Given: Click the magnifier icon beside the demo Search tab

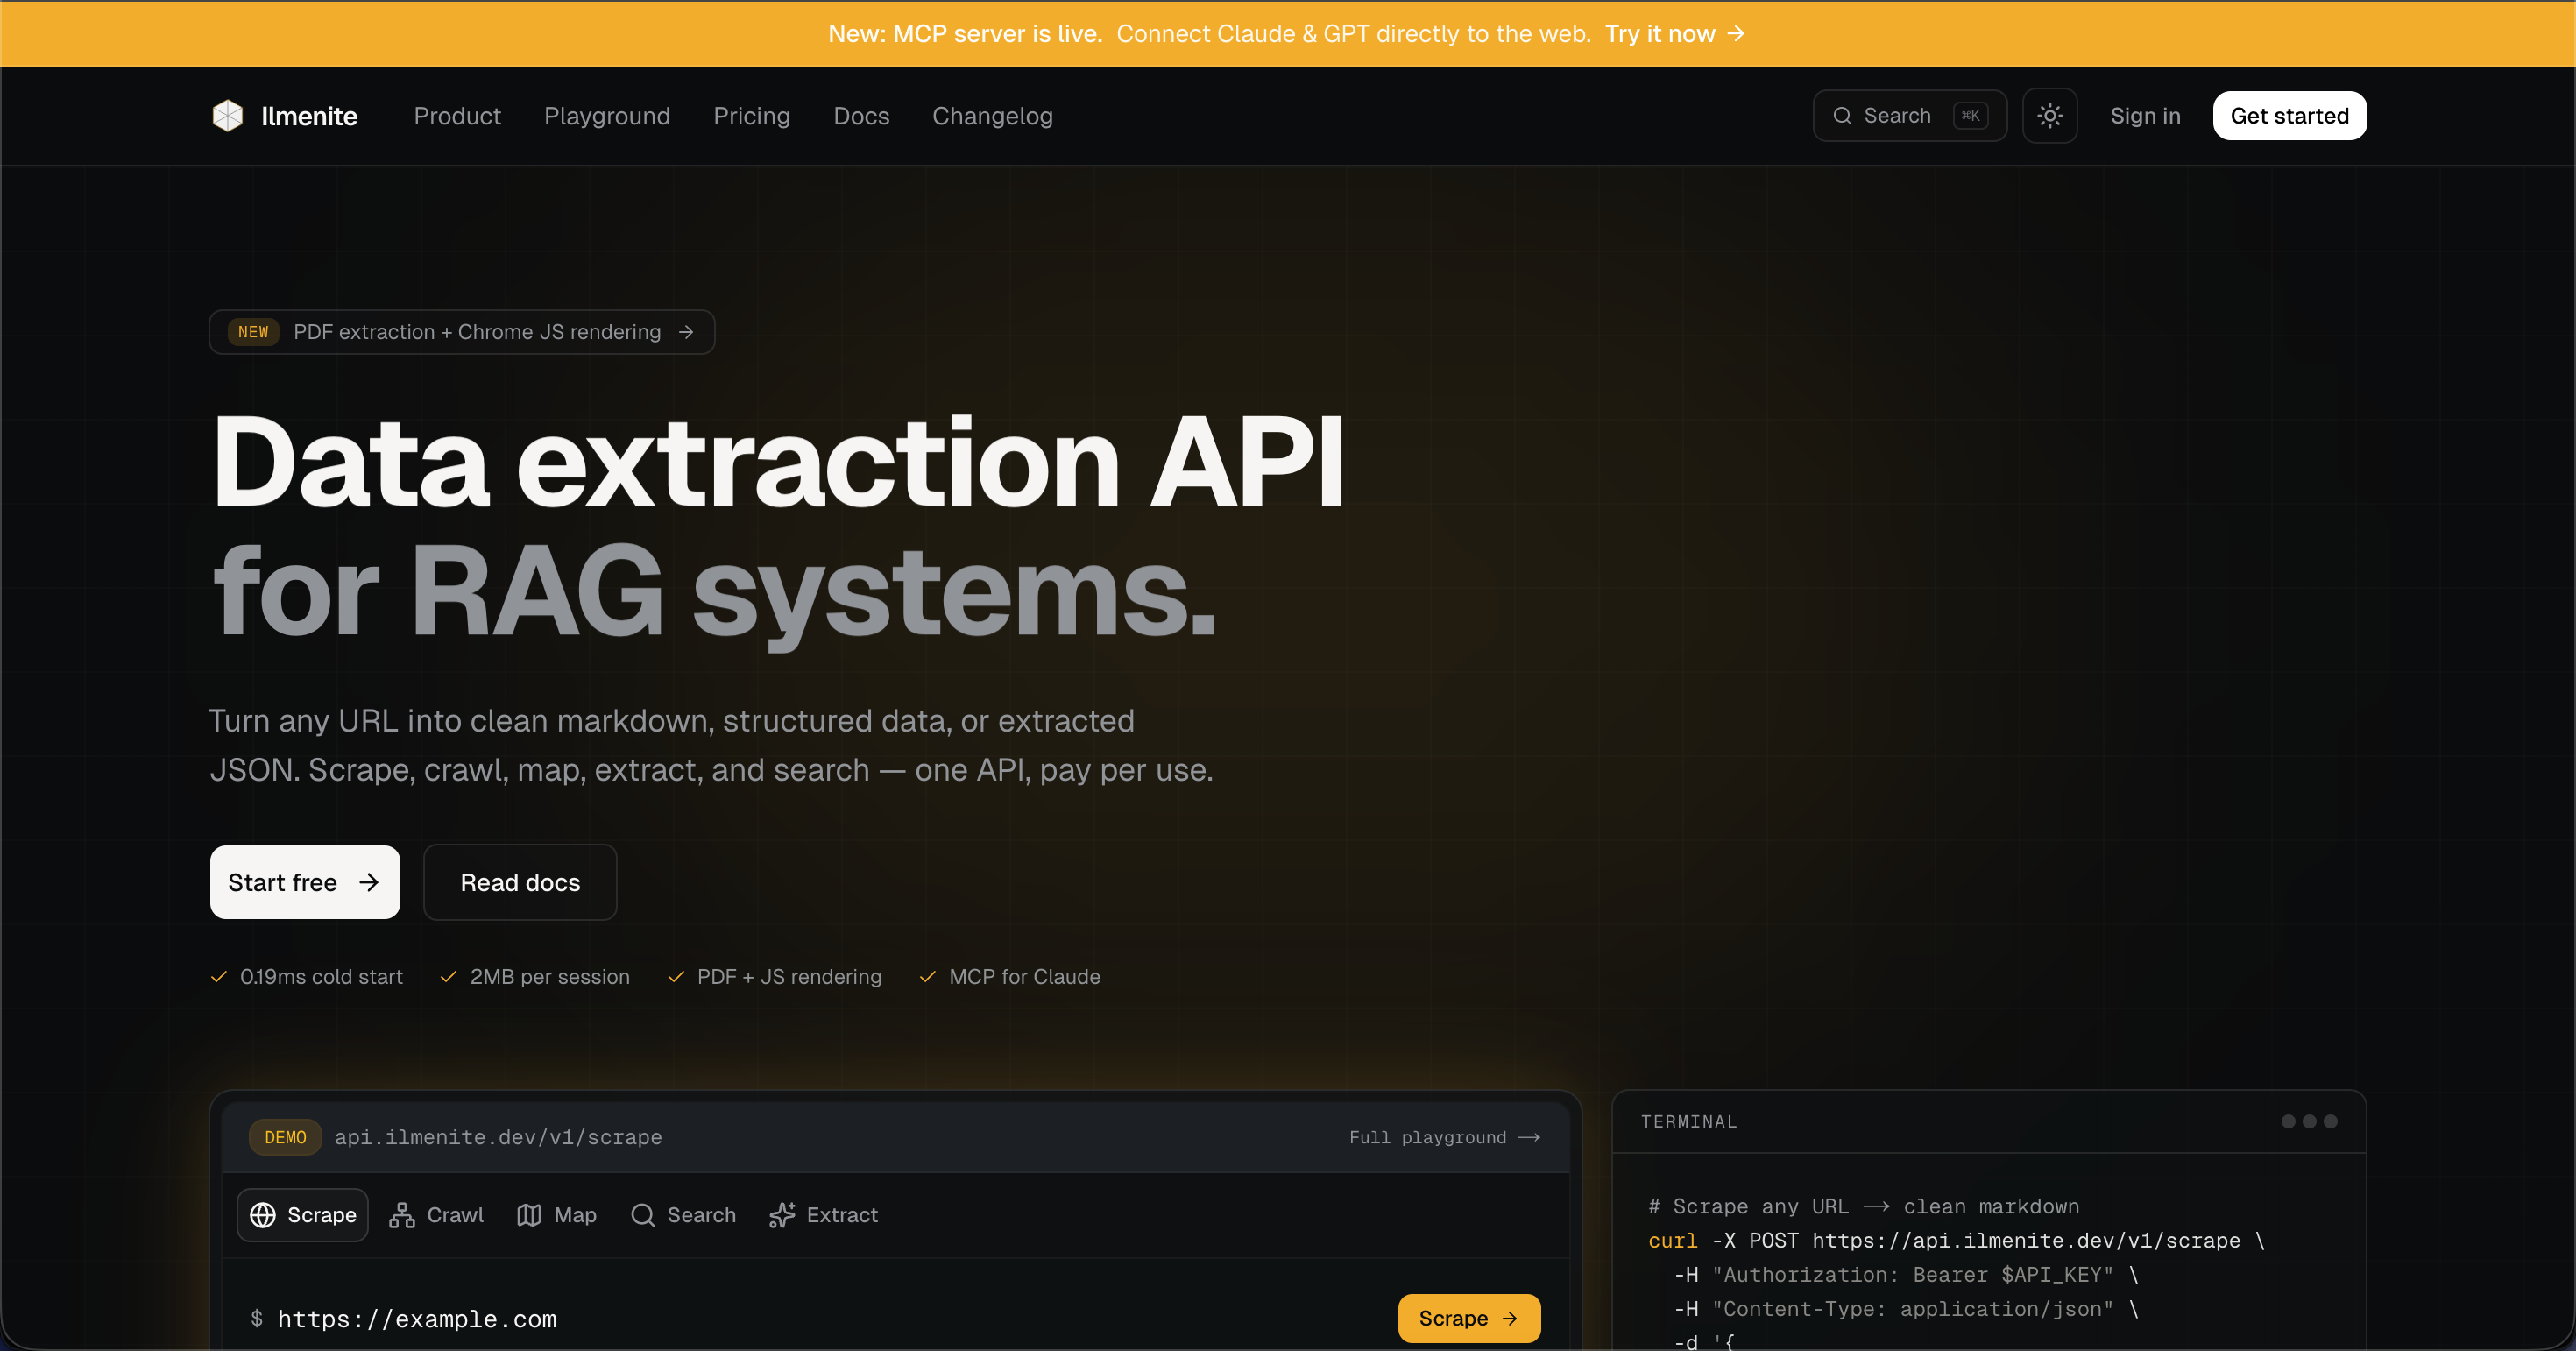Looking at the screenshot, I should tap(642, 1214).
